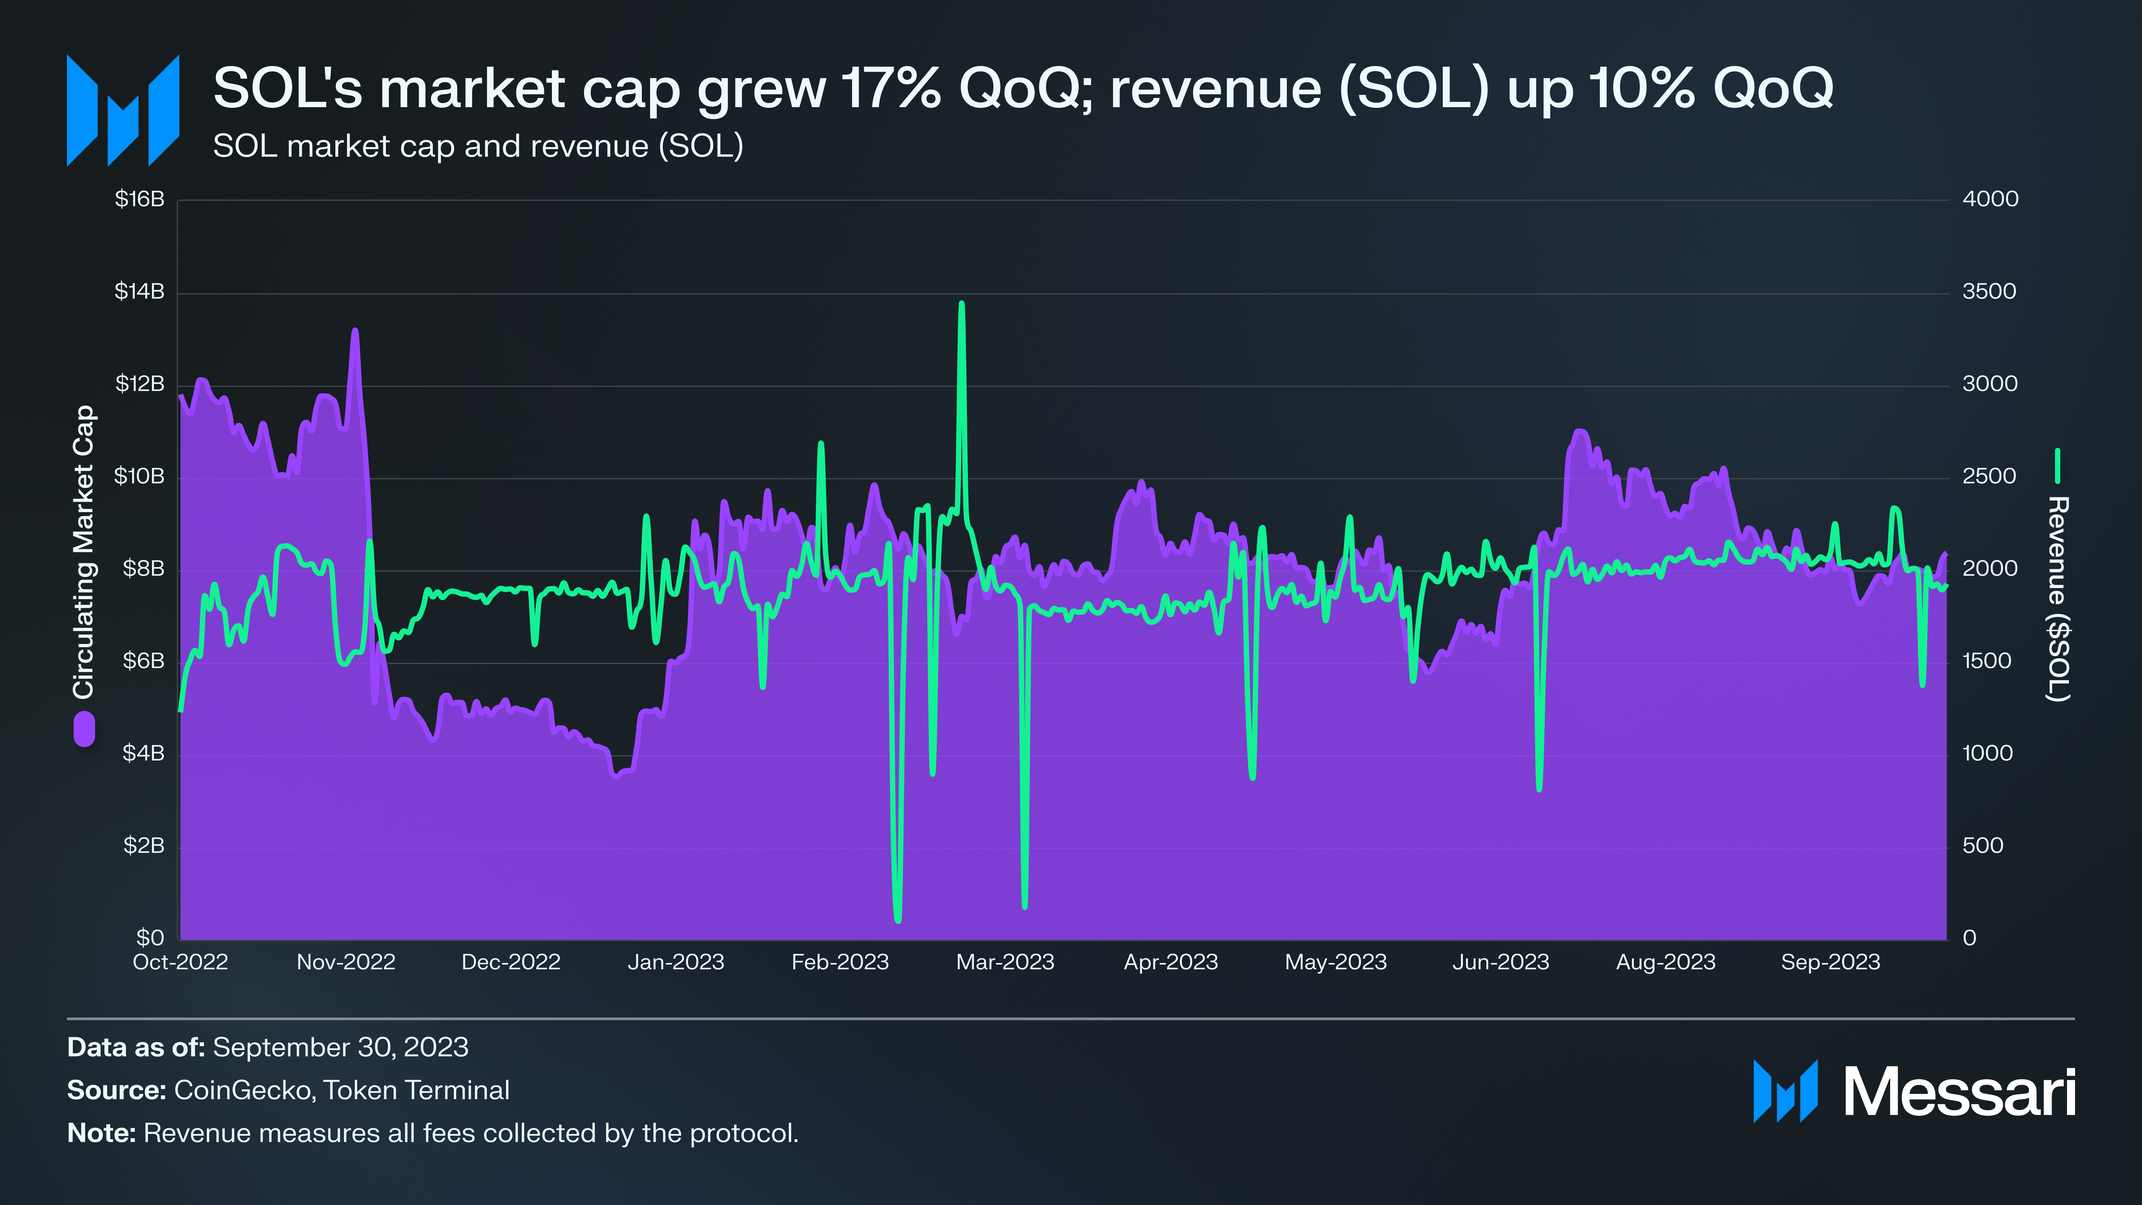Click the Jan-2023 x-axis label
This screenshot has height=1205, width=2142.
[x=675, y=962]
